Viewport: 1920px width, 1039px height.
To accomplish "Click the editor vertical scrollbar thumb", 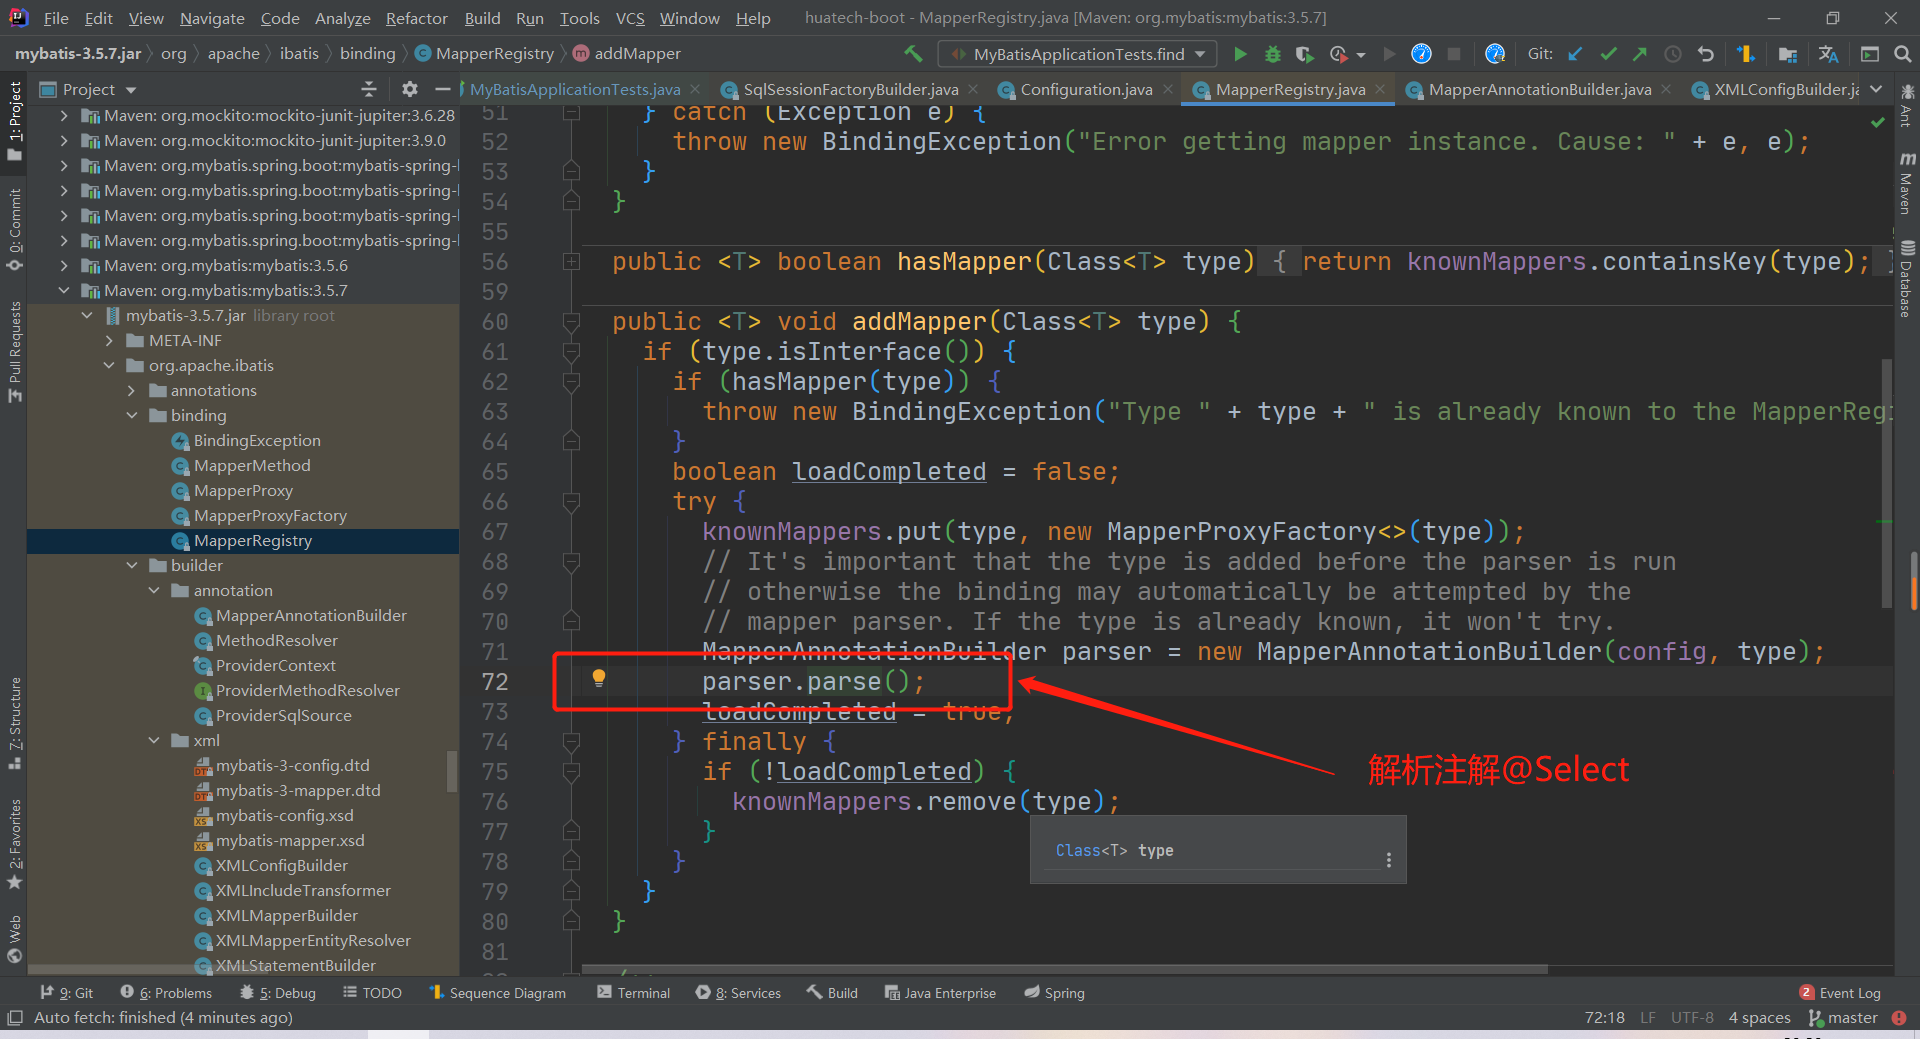I will [1887, 483].
